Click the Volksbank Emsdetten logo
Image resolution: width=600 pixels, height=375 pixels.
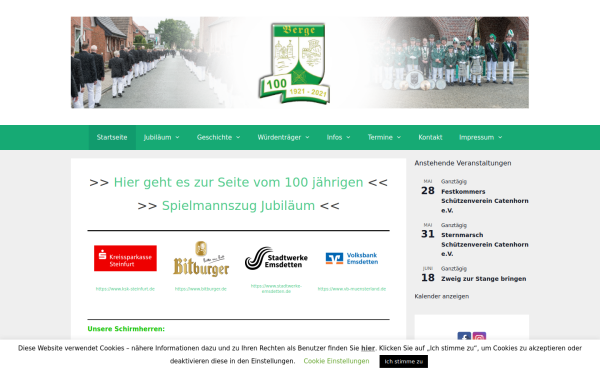coord(352,258)
